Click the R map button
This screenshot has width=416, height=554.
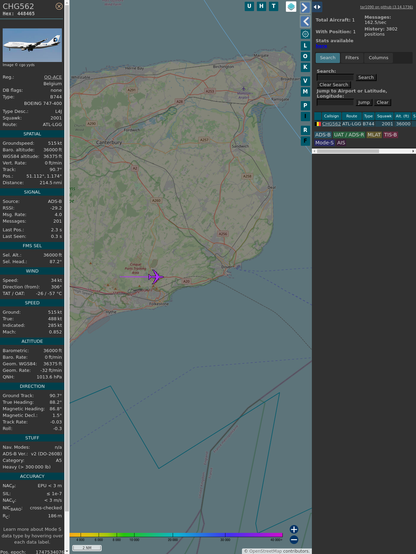click(305, 130)
